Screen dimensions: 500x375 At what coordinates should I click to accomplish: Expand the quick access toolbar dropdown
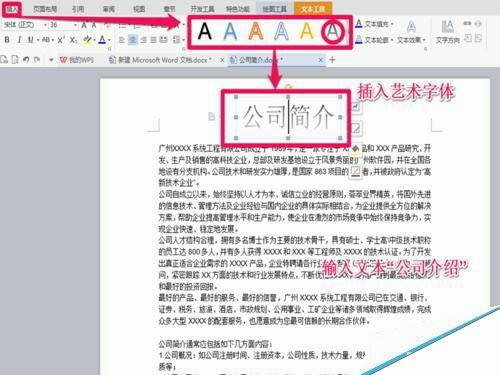pyautogui.click(x=51, y=60)
